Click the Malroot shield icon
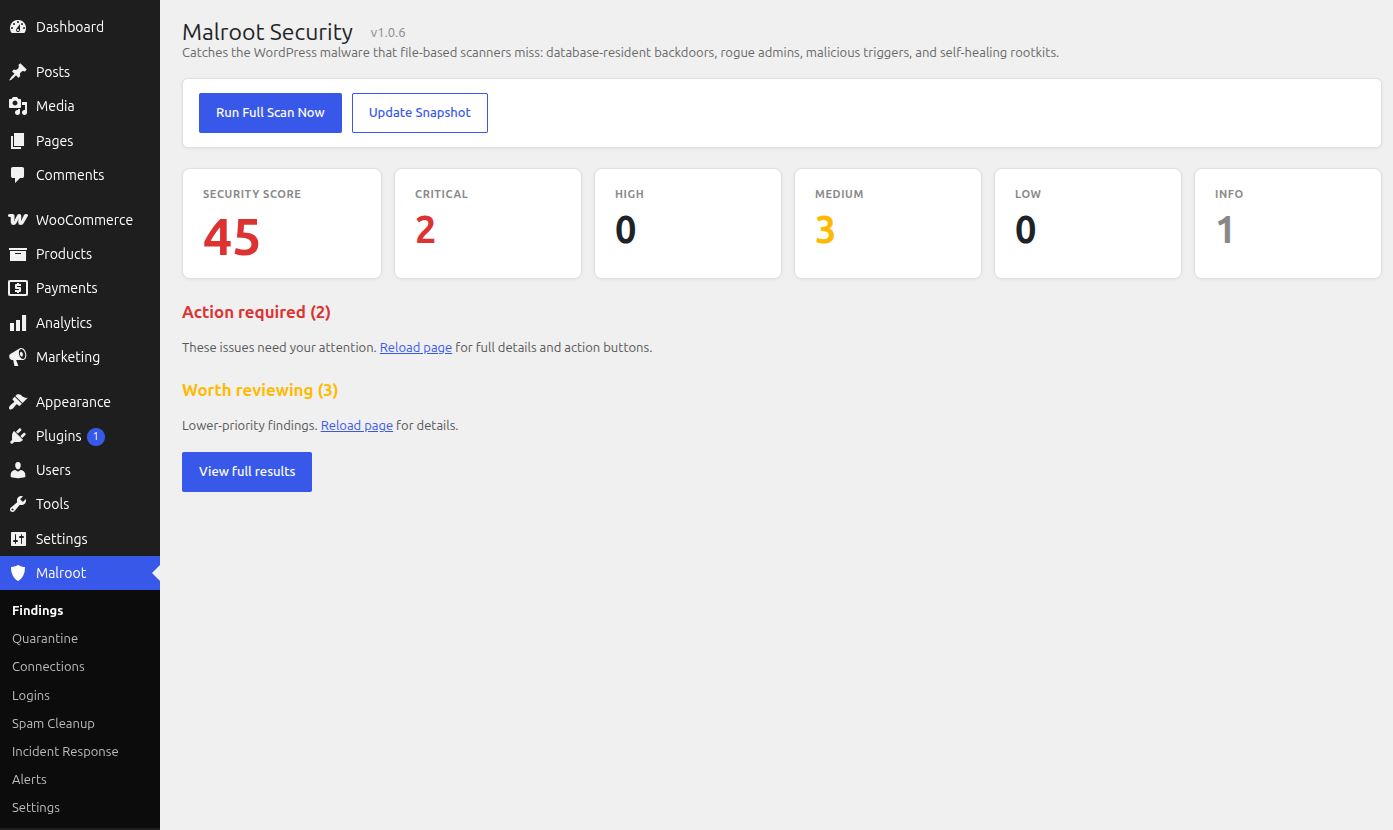 click(x=18, y=573)
